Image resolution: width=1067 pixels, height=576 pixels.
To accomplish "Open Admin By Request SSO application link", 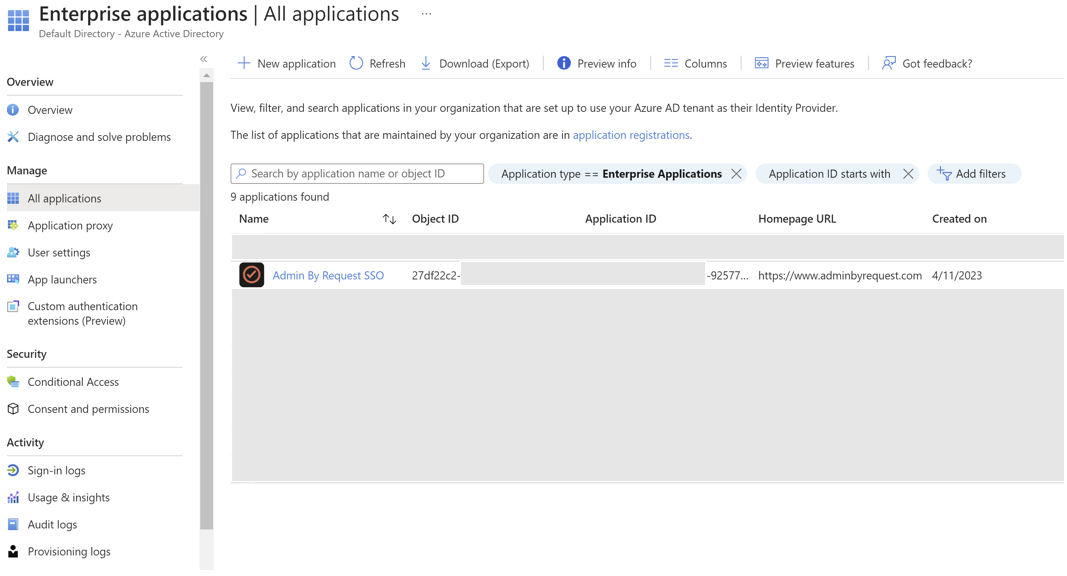I will click(328, 275).
